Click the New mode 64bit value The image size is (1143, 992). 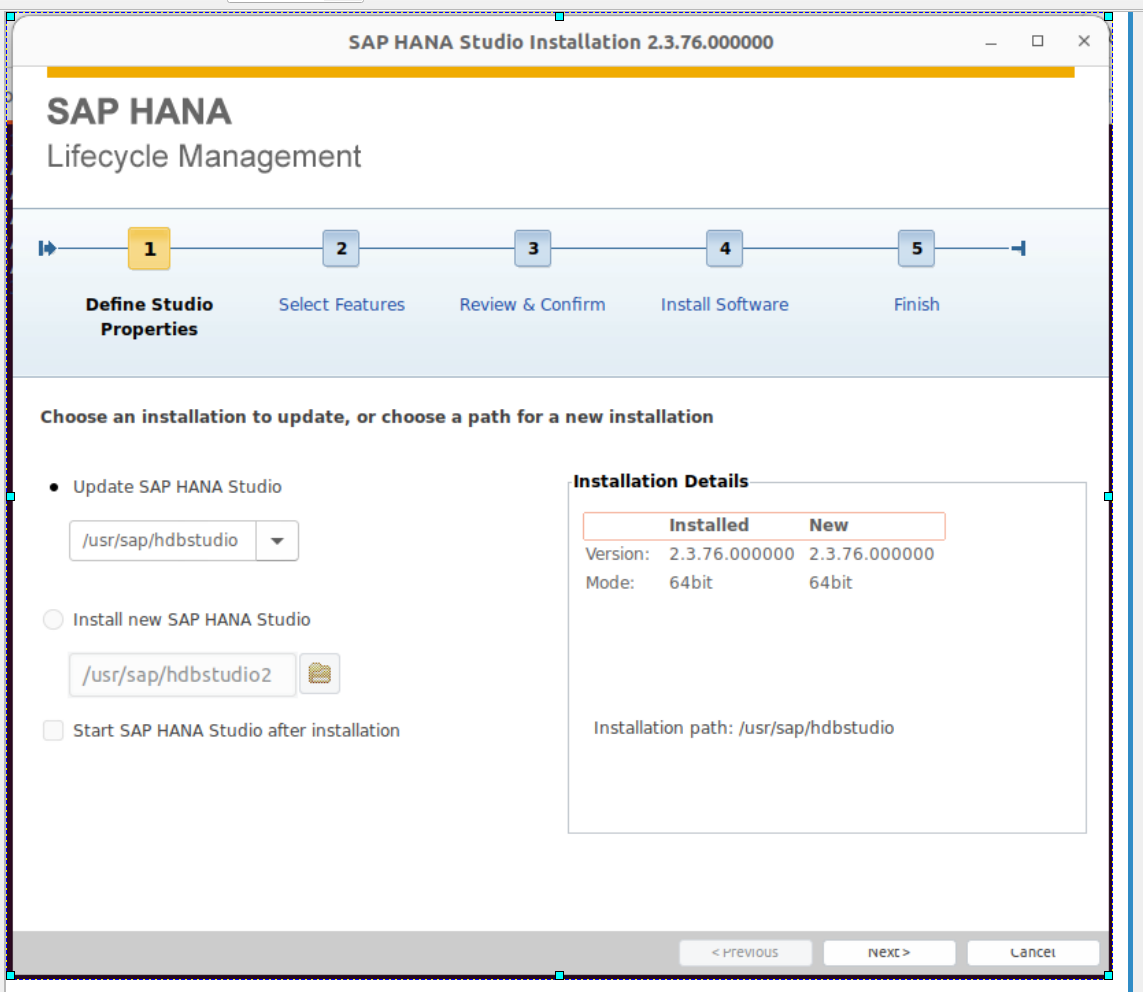pyautogui.click(x=830, y=583)
